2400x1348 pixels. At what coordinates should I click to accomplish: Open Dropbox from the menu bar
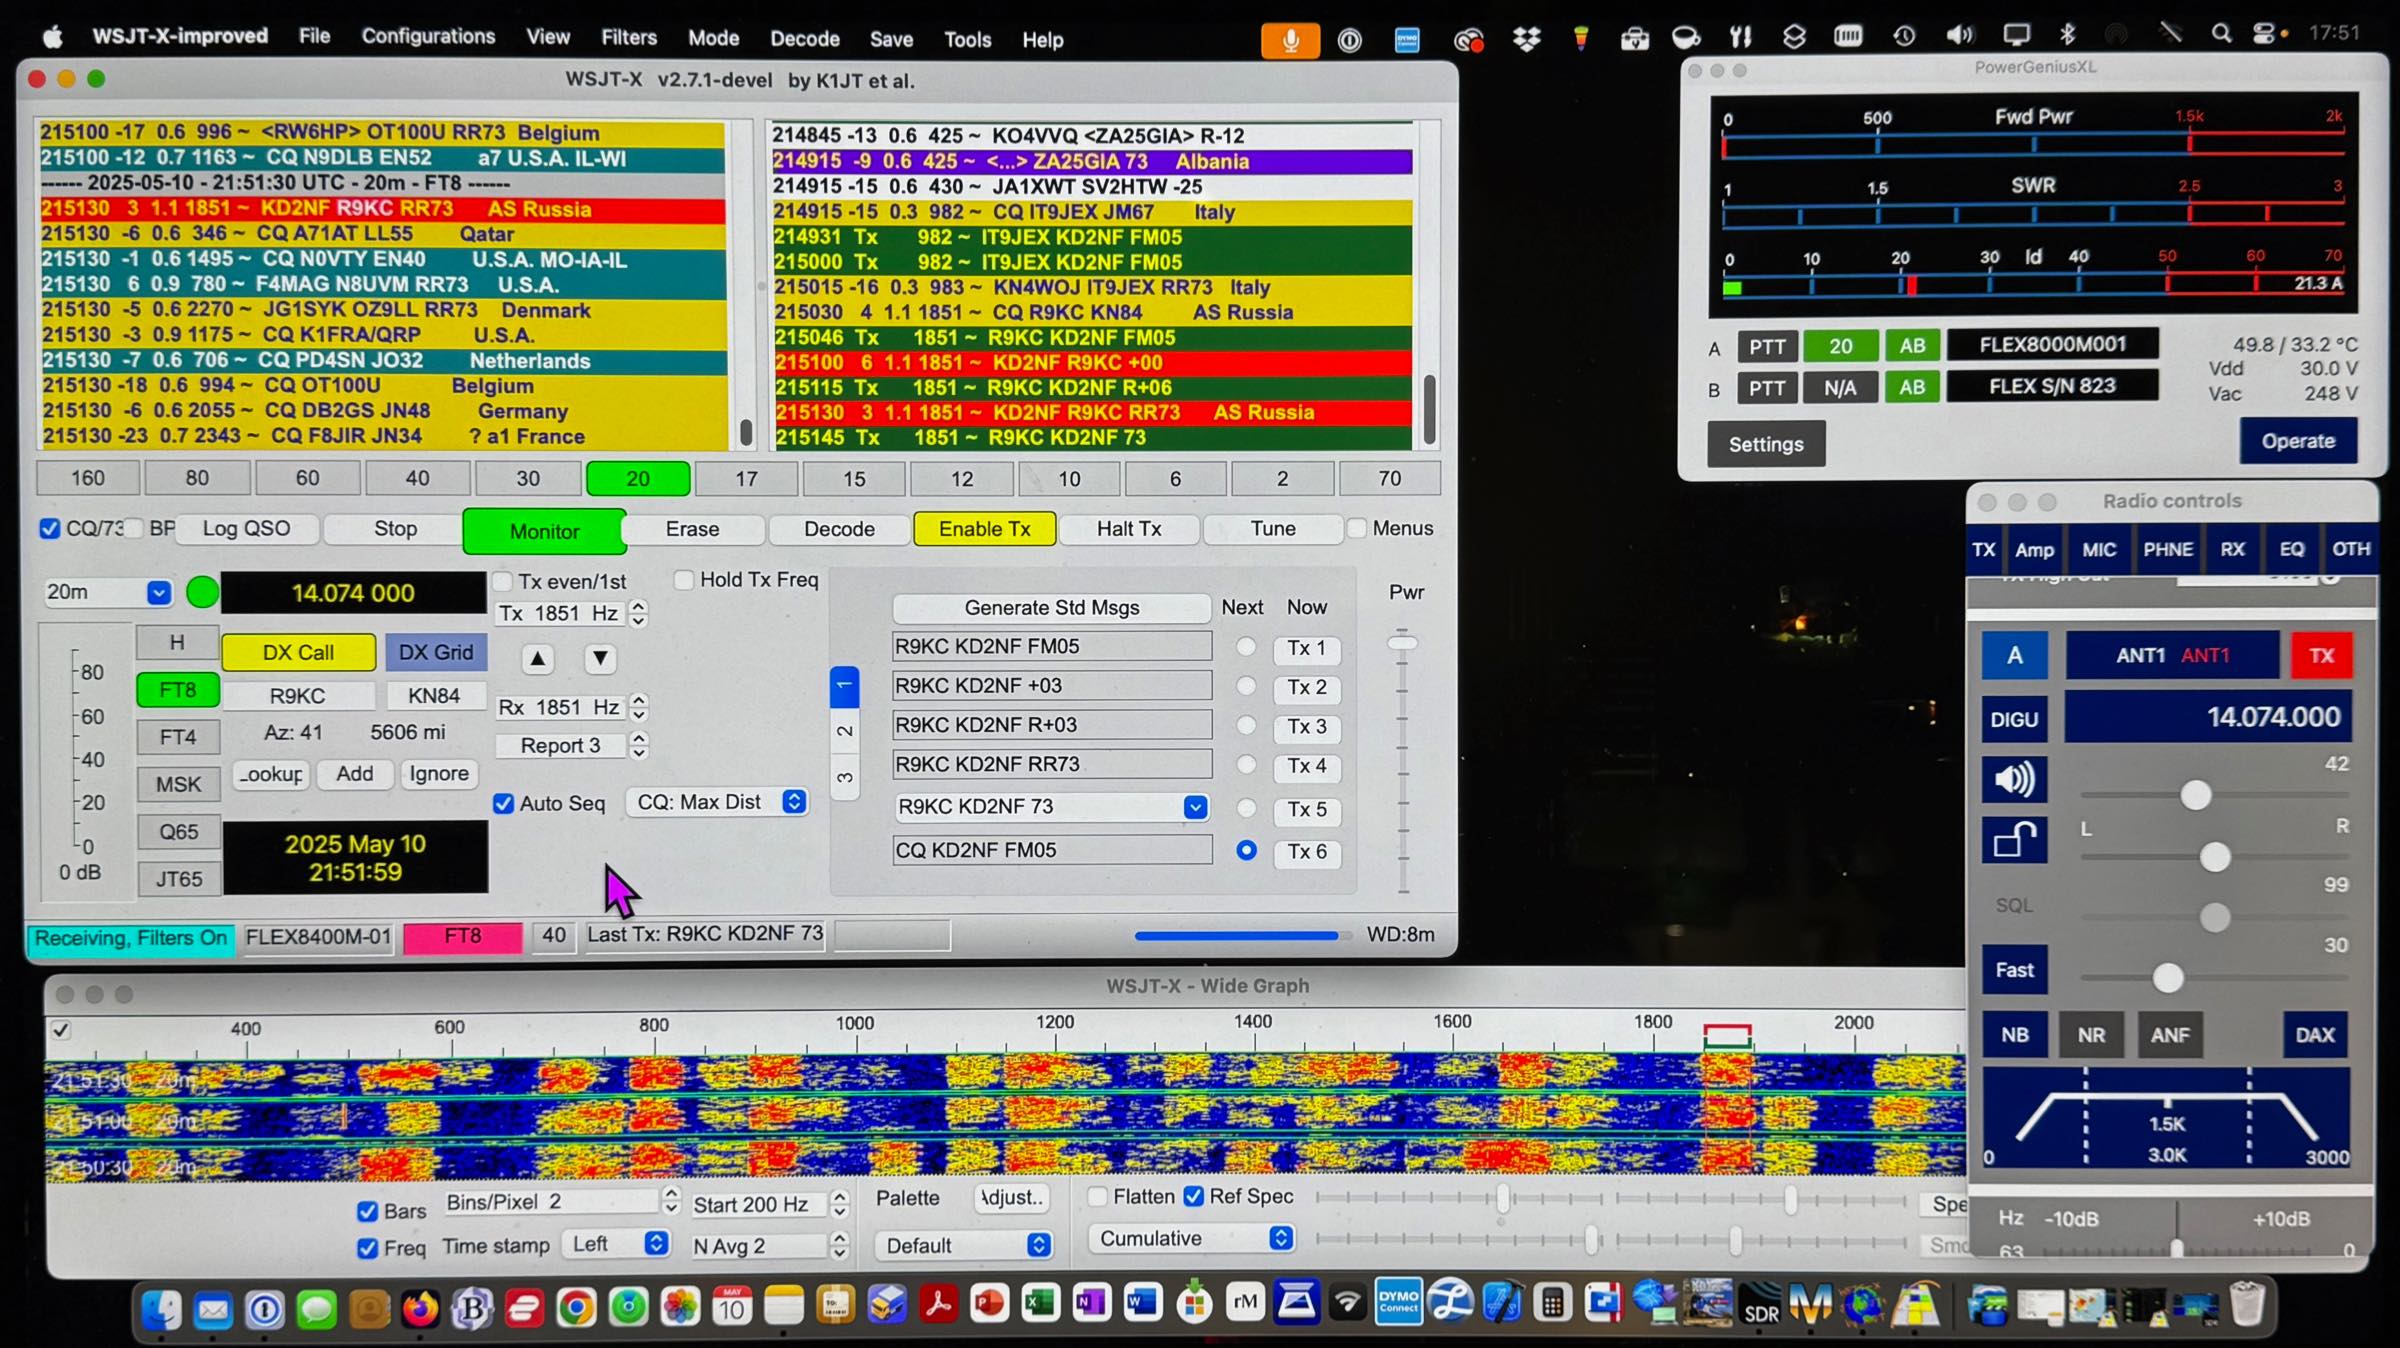click(x=1526, y=39)
